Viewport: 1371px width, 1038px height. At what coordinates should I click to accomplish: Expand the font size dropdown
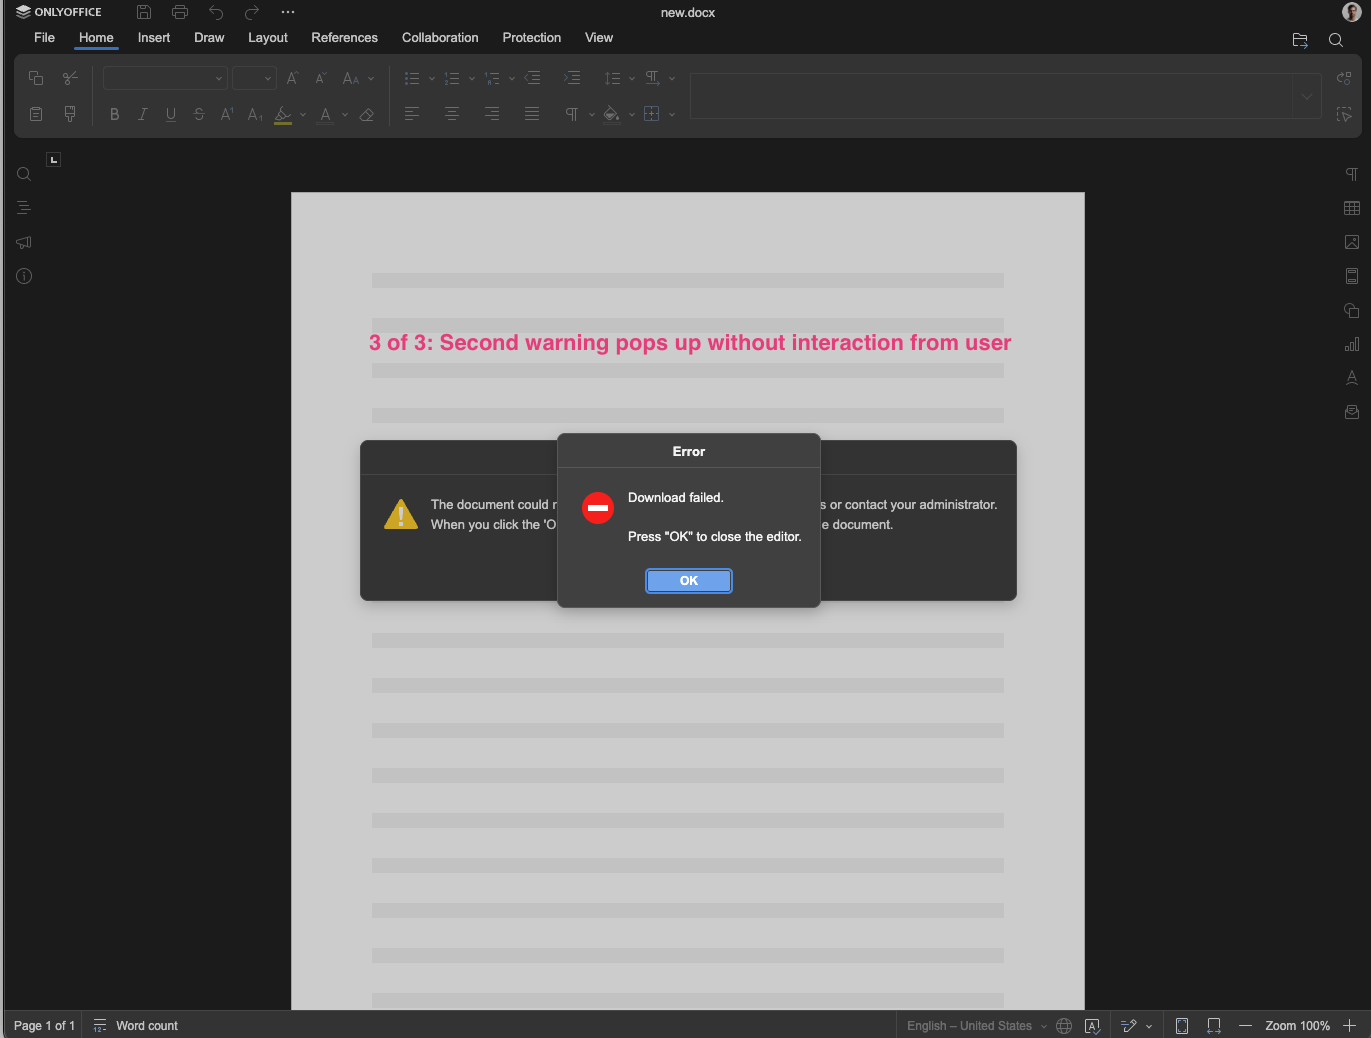(268, 78)
